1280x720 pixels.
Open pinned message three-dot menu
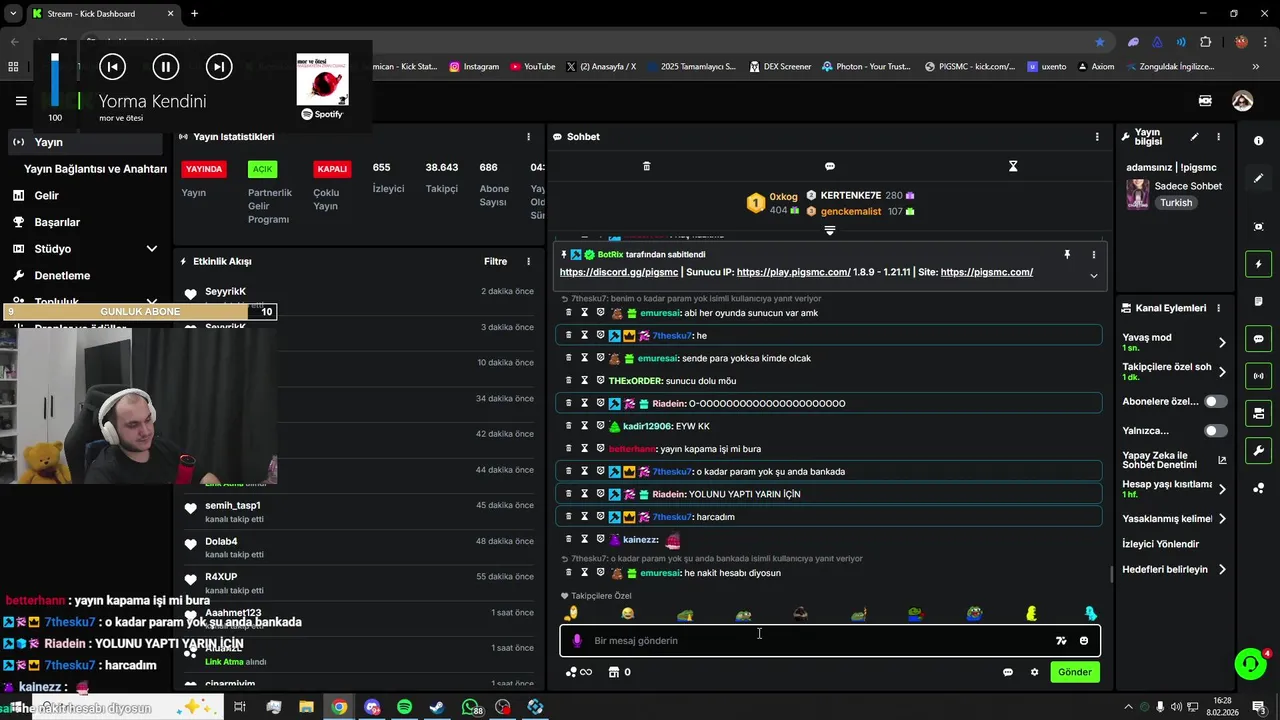pos(1094,255)
